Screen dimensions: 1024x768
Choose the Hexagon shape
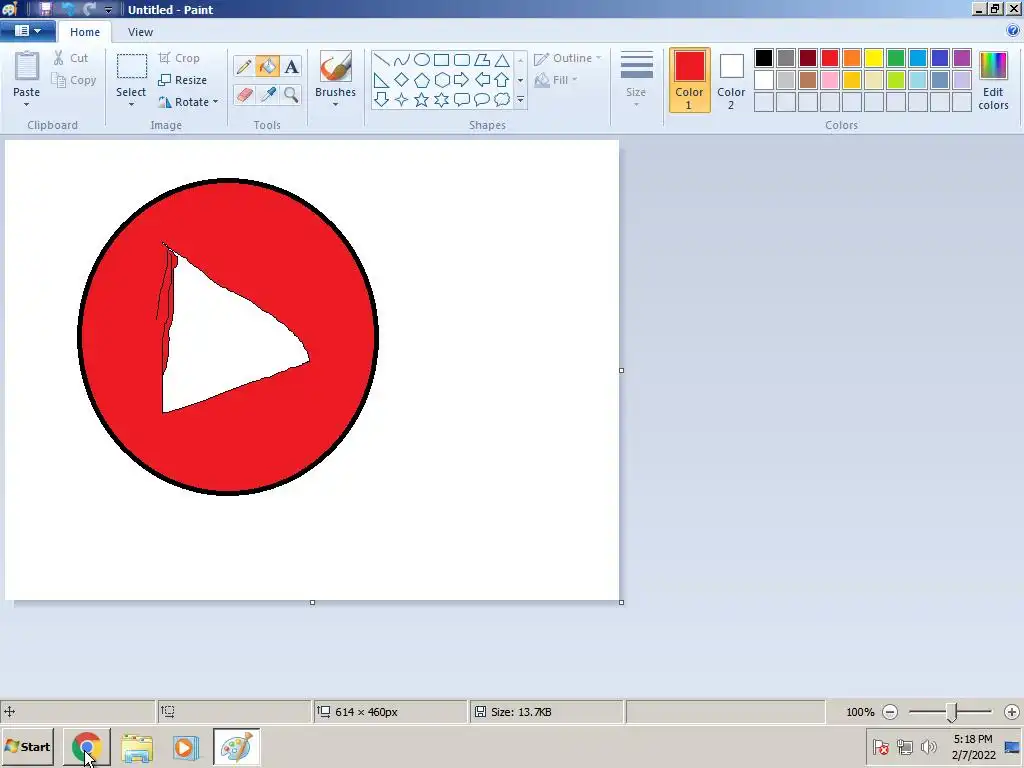pyautogui.click(x=441, y=80)
